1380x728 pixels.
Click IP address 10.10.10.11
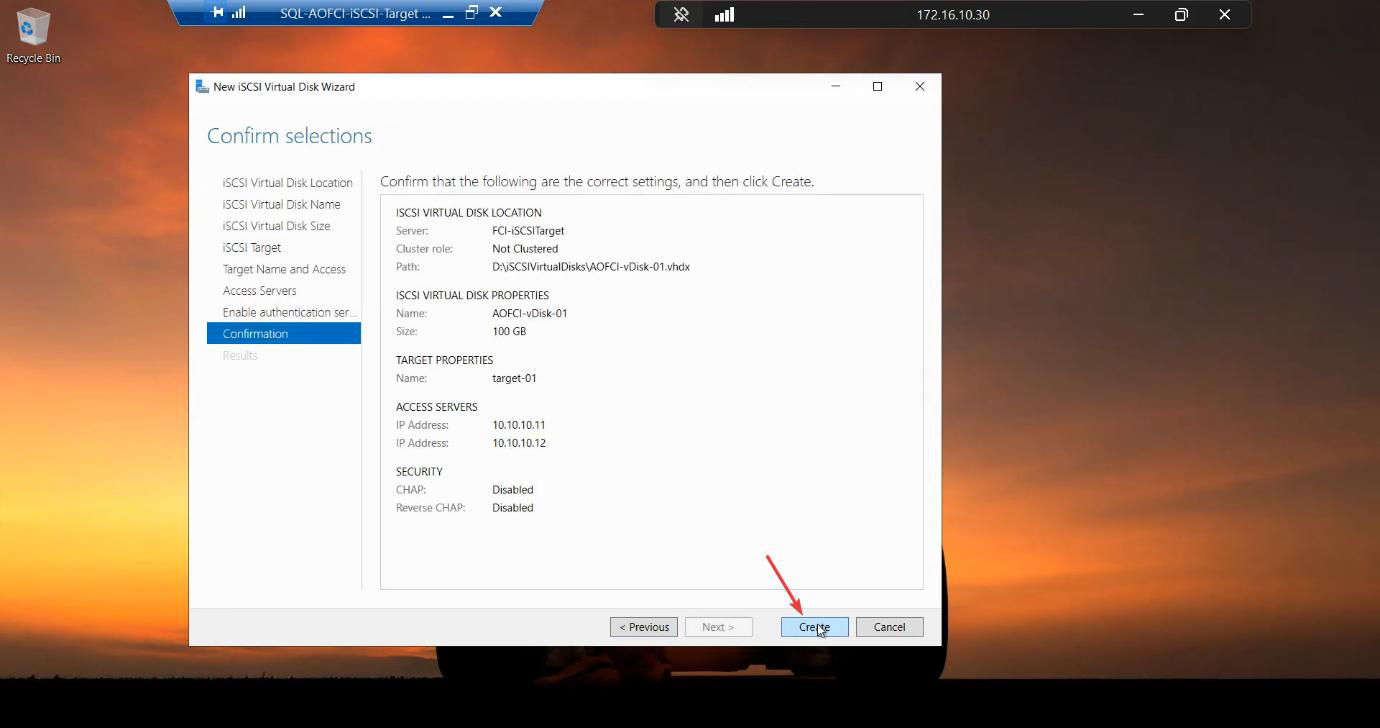coord(519,425)
